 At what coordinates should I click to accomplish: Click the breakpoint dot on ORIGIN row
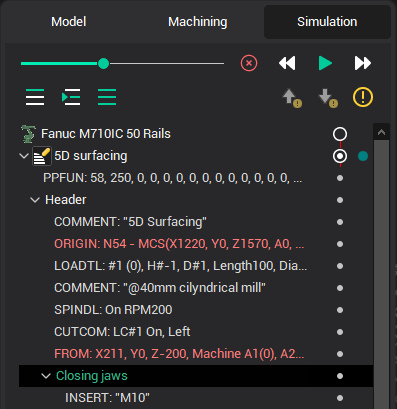click(340, 244)
